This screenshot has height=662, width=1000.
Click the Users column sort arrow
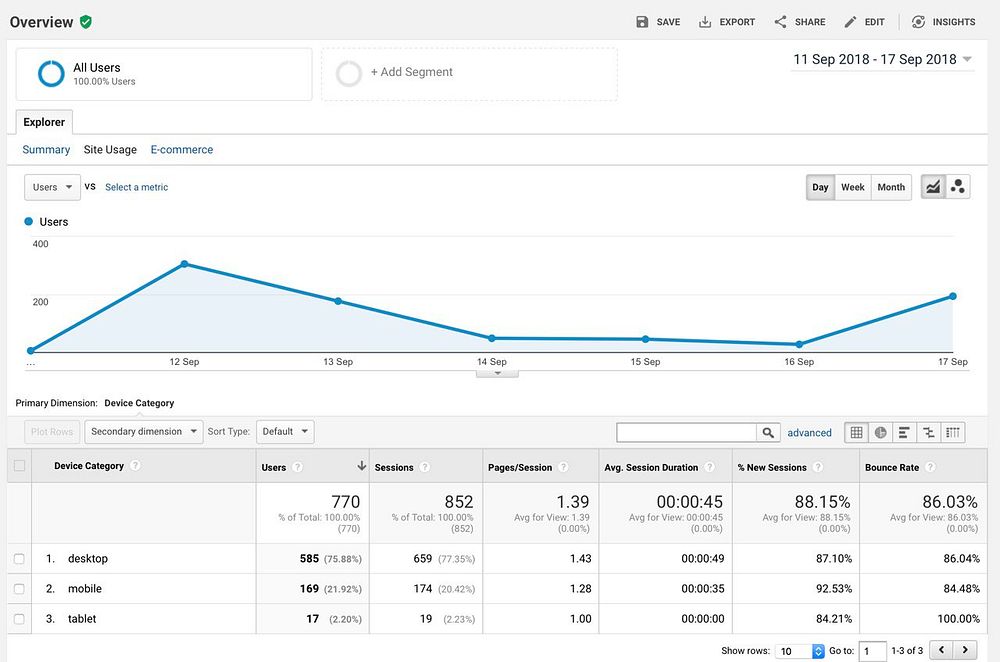pos(362,466)
